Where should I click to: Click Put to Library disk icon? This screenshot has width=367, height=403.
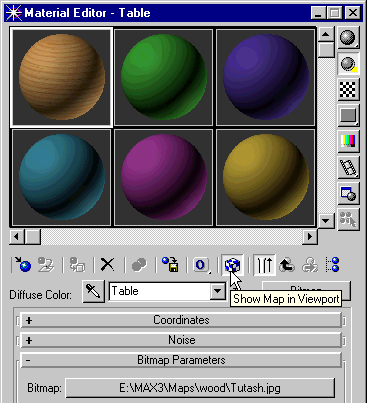(x=171, y=265)
